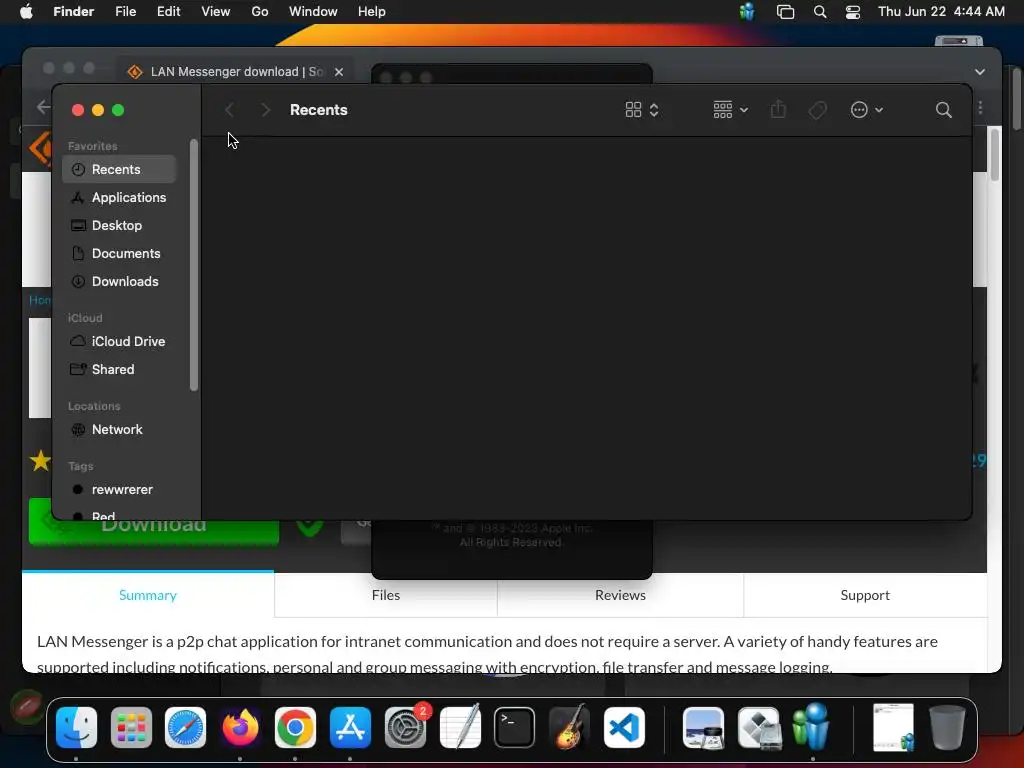Viewport: 1024px width, 768px height.
Task: Expand browser tab search chevron
Action: [x=980, y=72]
